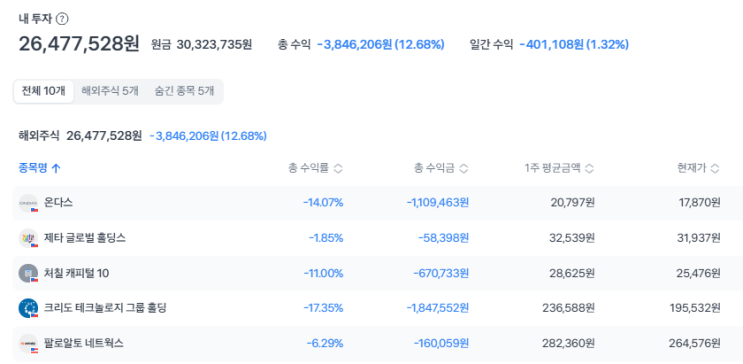Open the 크리도 테크놀로지 그룹 홀딩 logo icon
This screenshot has height=364, width=743.
tap(28, 308)
